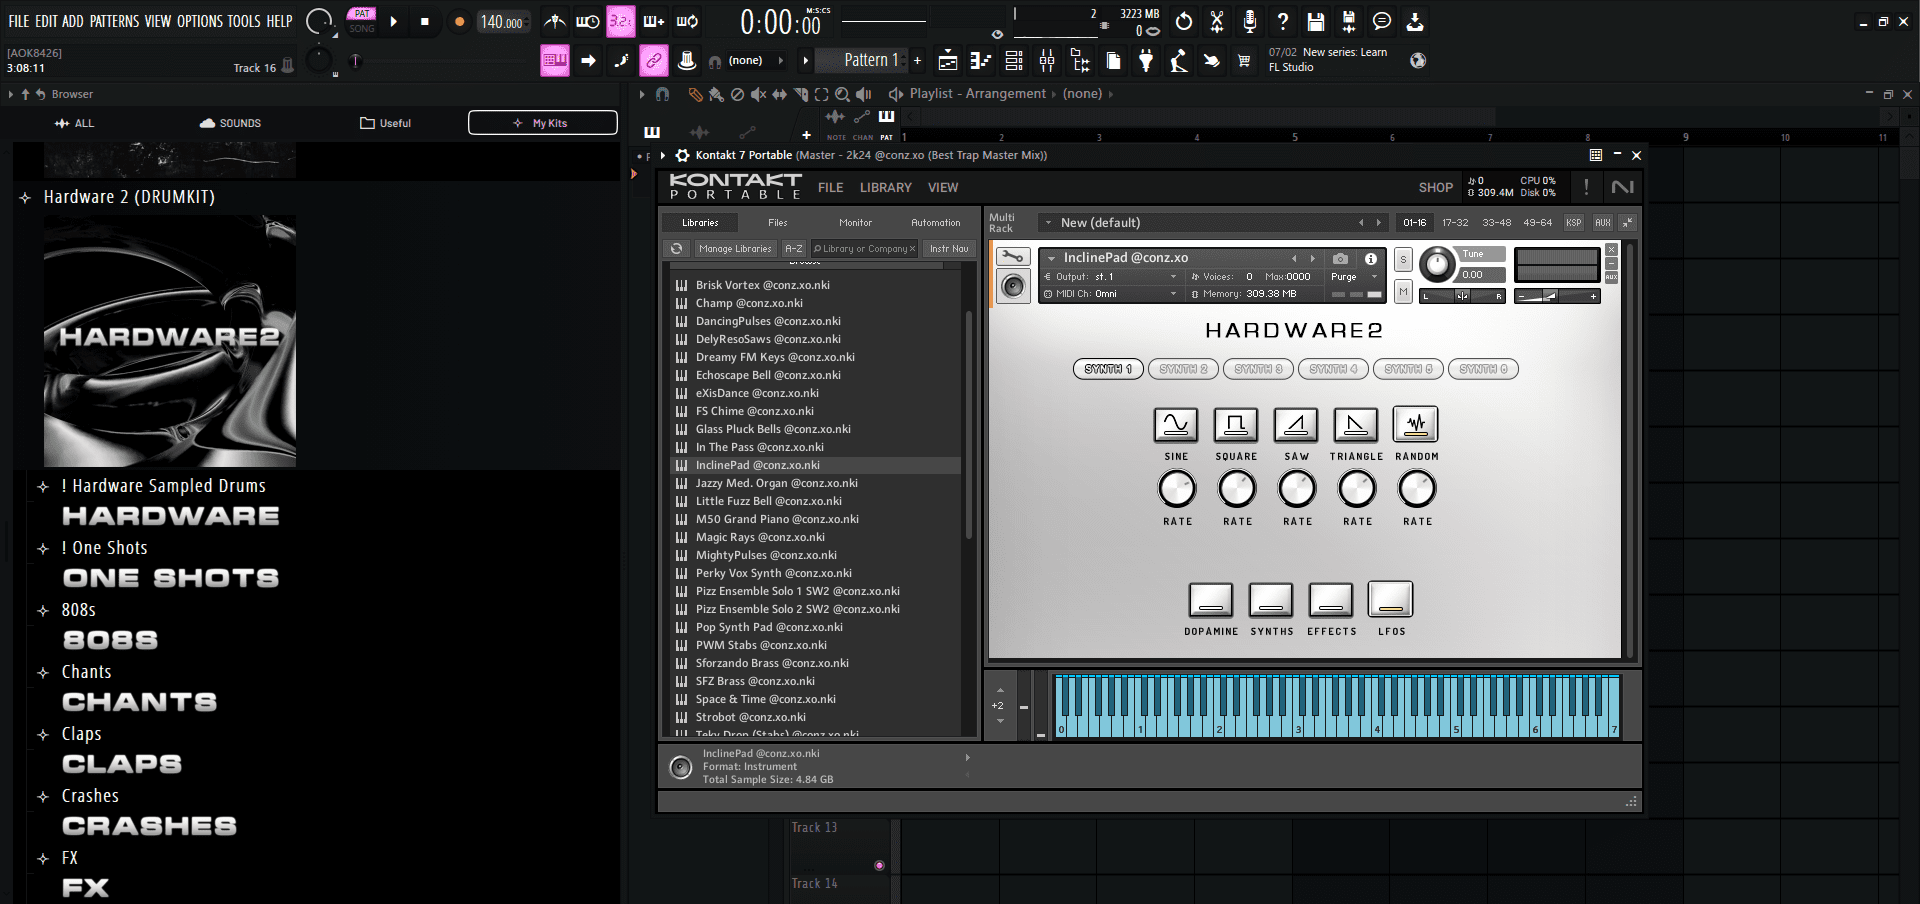1920x904 pixels.
Task: Solo the InclinePad instrument (S)
Action: coord(1403,259)
